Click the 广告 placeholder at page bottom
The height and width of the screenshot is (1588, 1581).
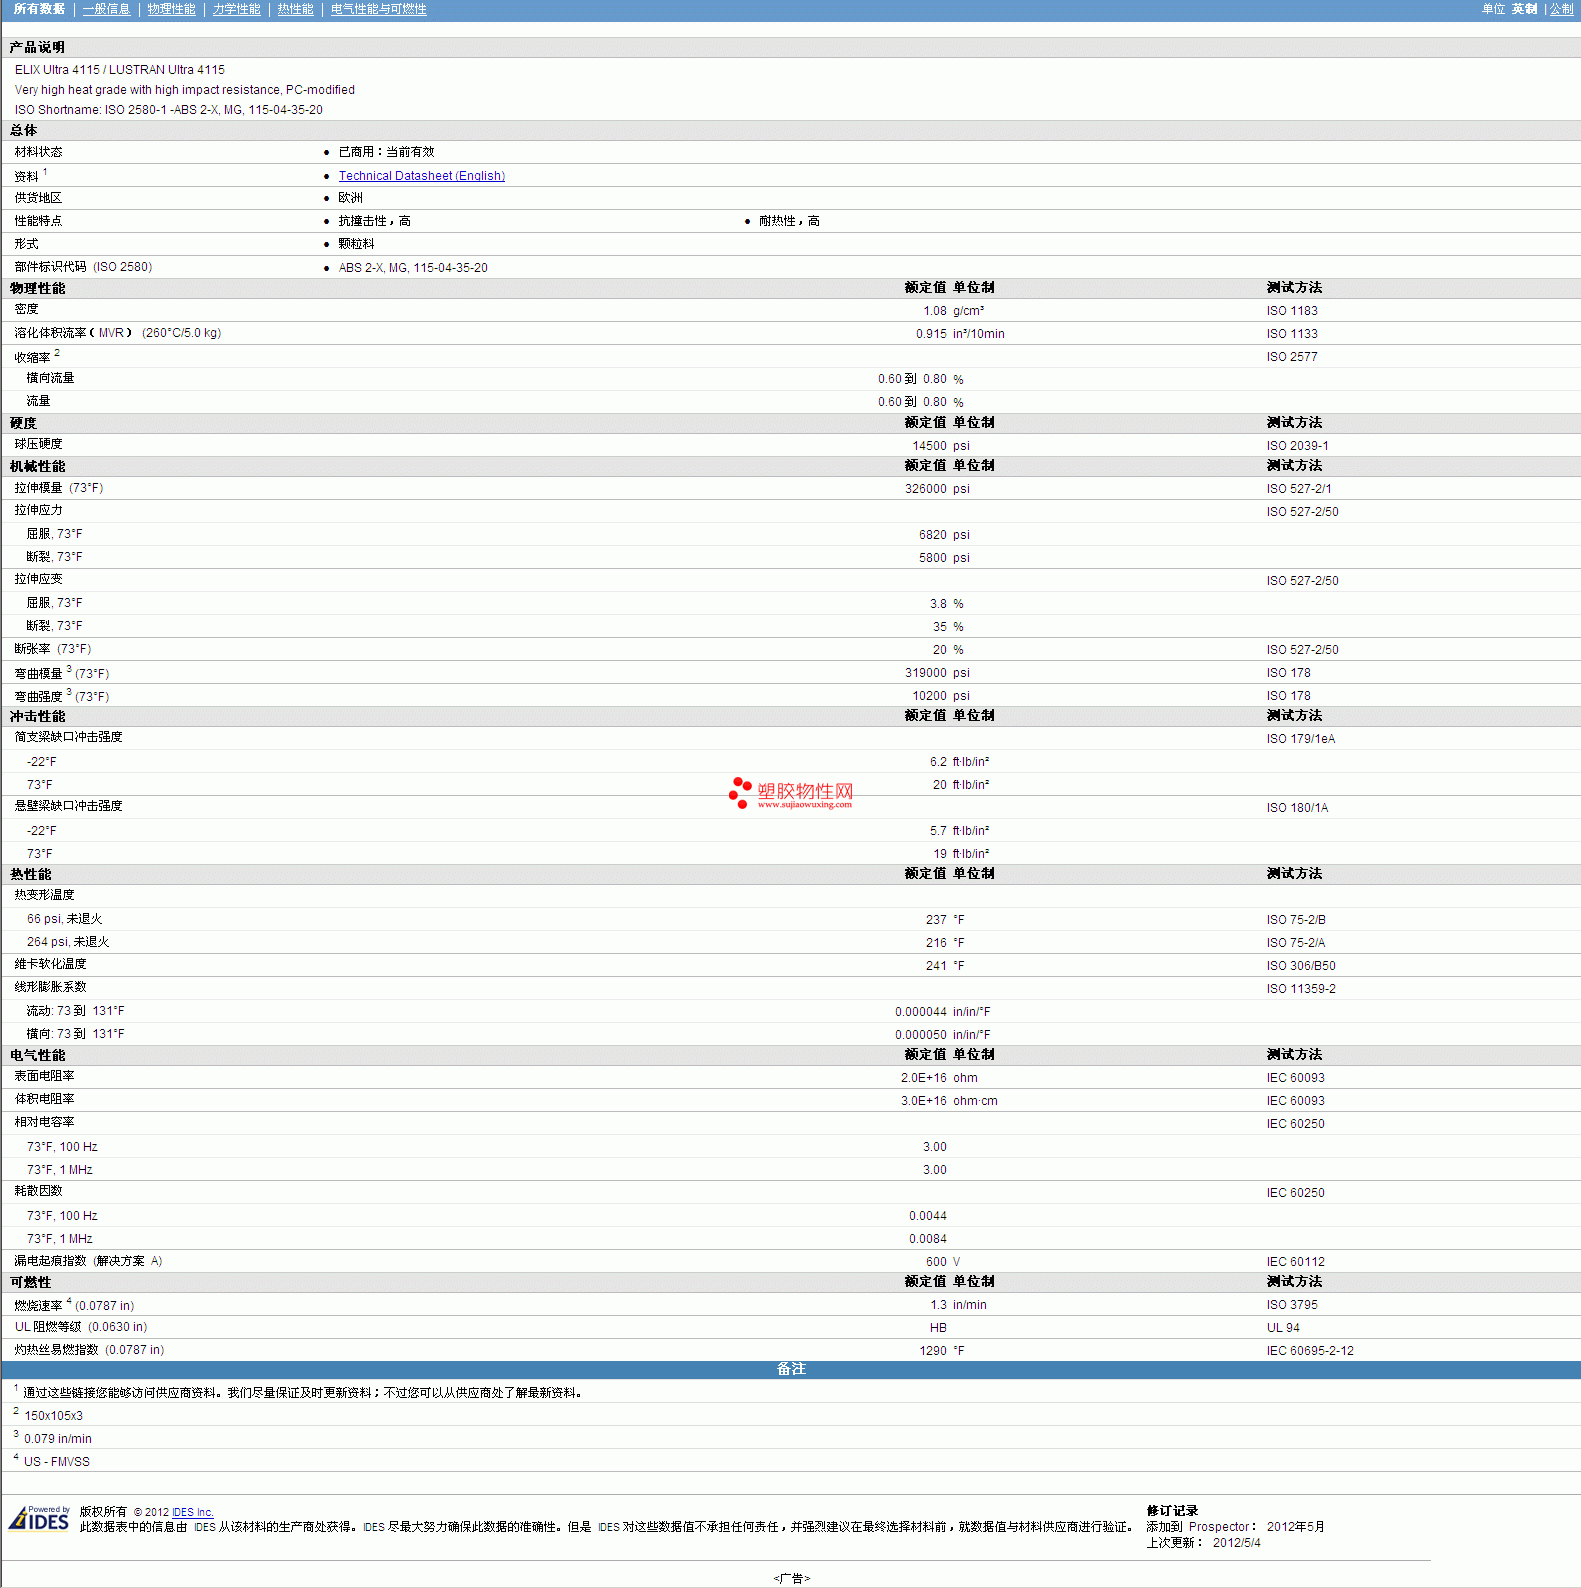[x=791, y=1578]
